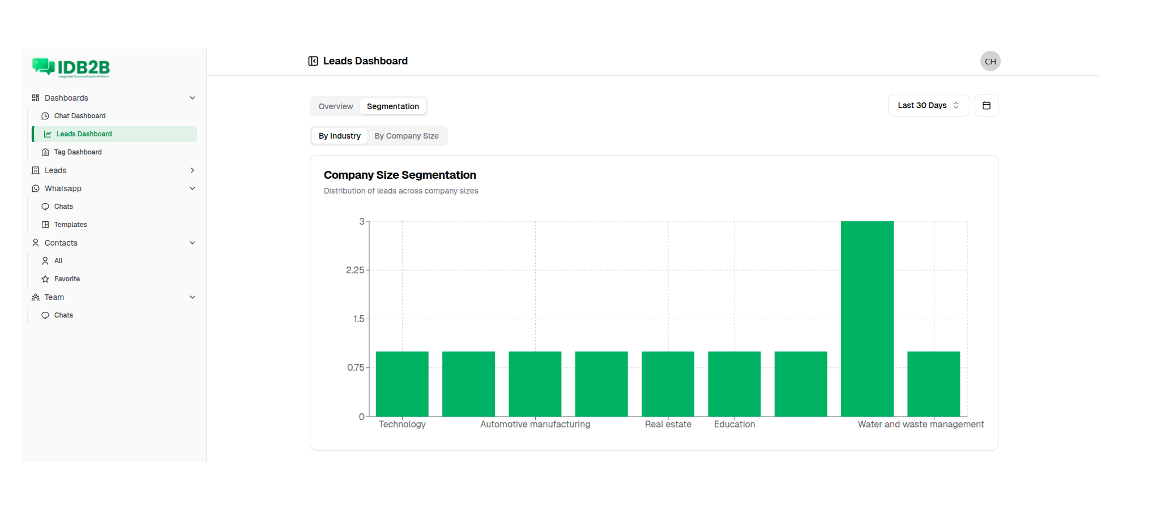Expand the Leads section chevron

192,170
